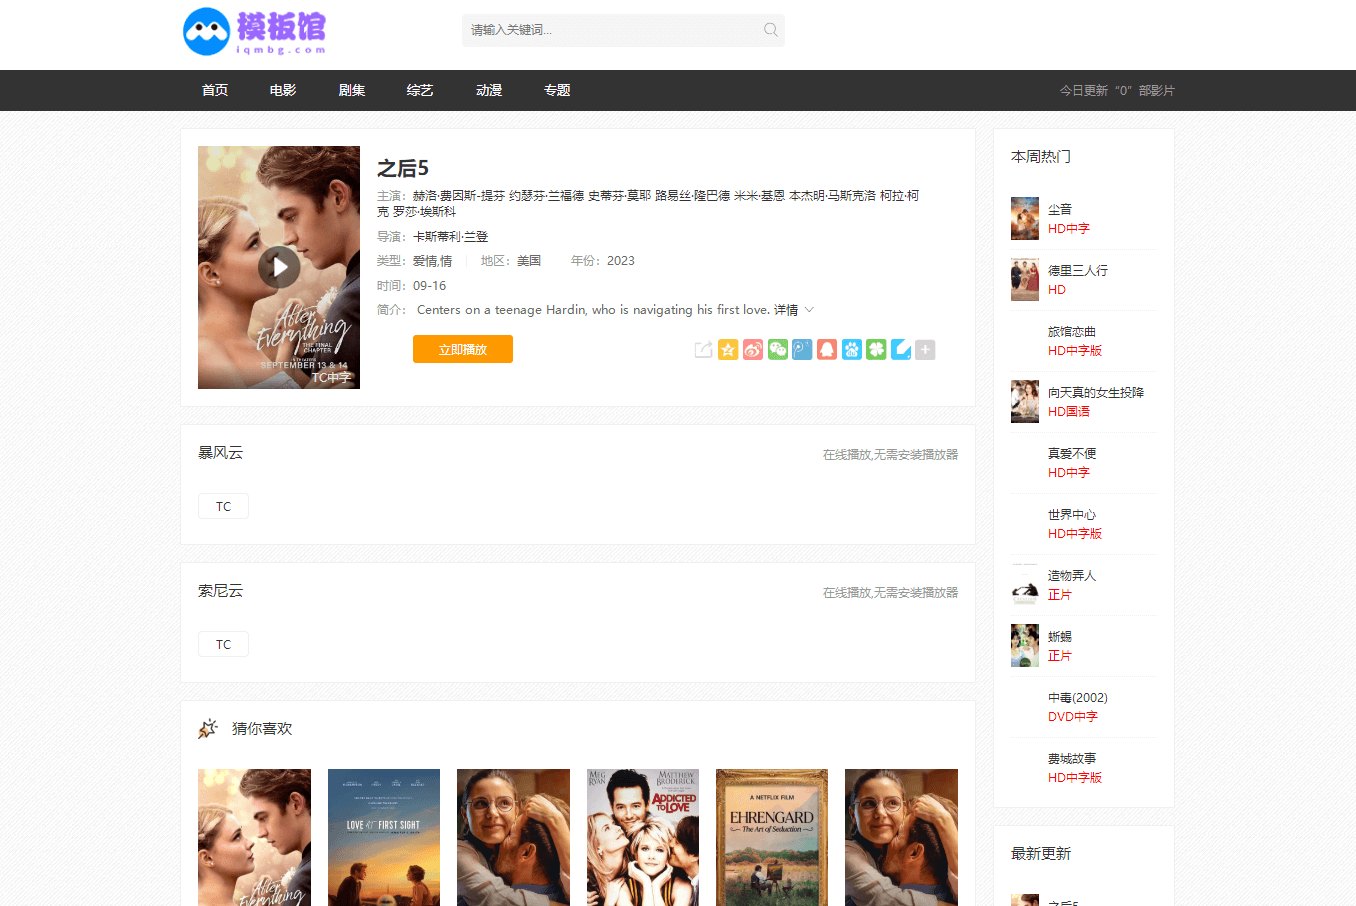Click the 爱情 genre link
The width and height of the screenshot is (1356, 906).
425,260
